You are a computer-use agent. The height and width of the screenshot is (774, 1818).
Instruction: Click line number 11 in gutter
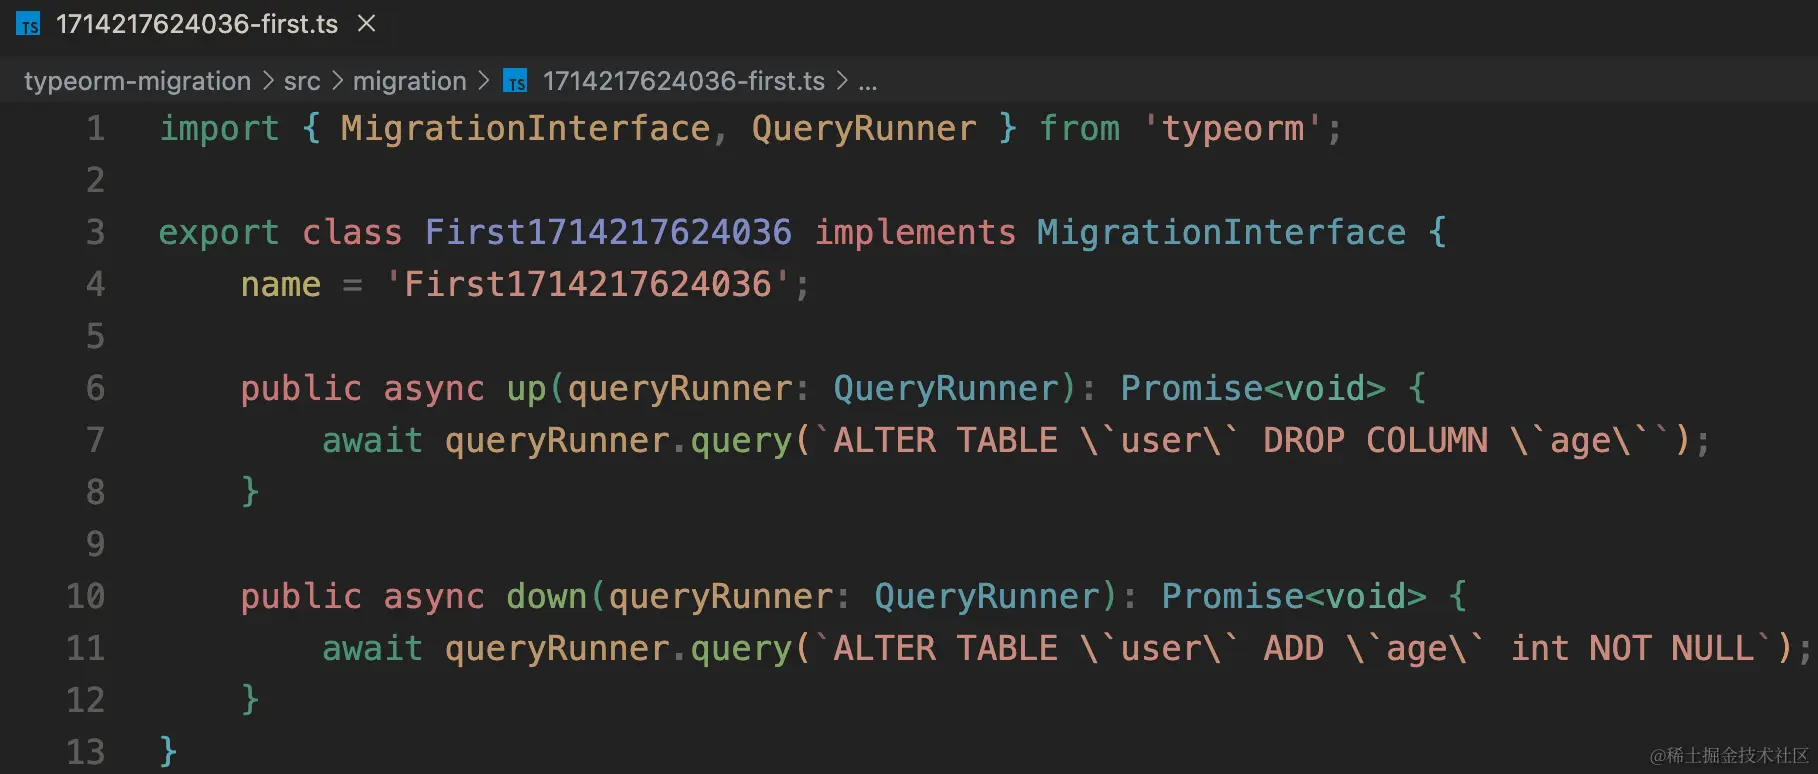tap(86, 648)
